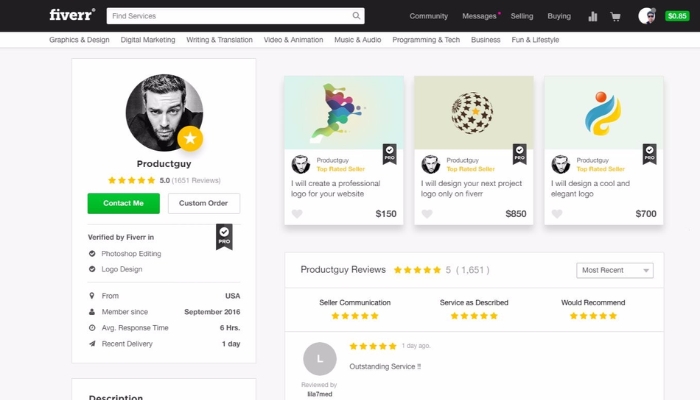The width and height of the screenshot is (700, 400).
Task: Click seller avatar on the $150 gig card
Action: (301, 164)
